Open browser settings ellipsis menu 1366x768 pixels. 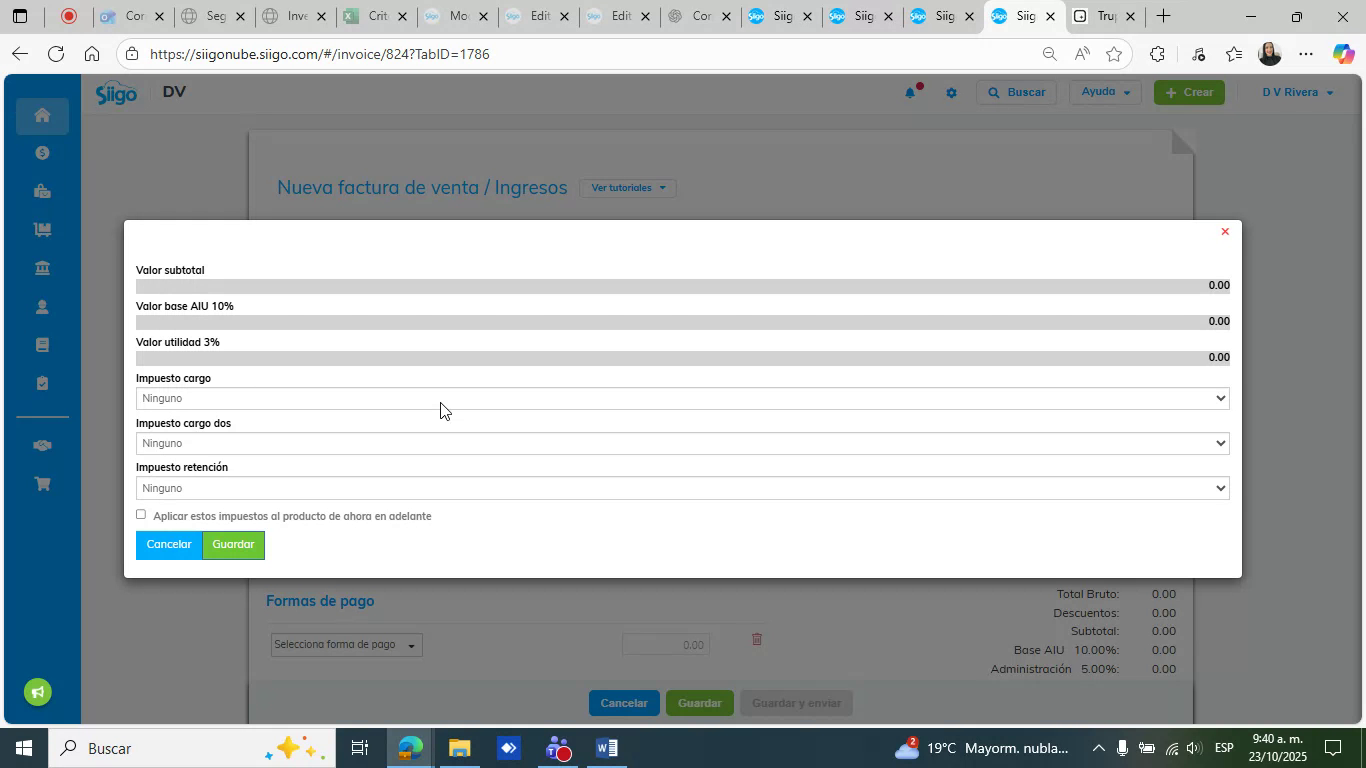click(x=1306, y=54)
